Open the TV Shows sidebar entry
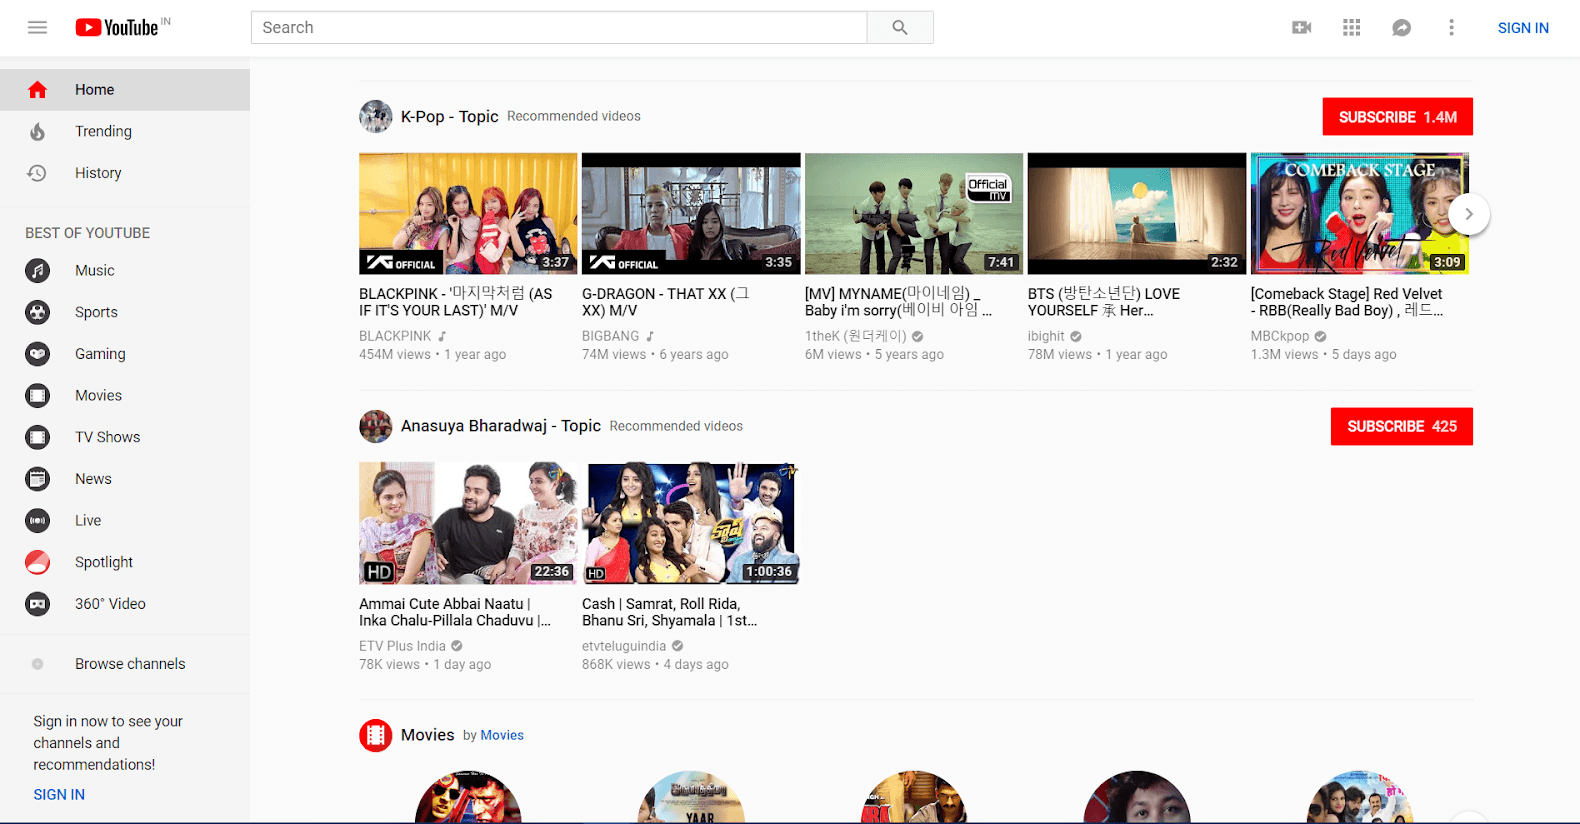Viewport: 1580px width, 824px height. [125, 437]
